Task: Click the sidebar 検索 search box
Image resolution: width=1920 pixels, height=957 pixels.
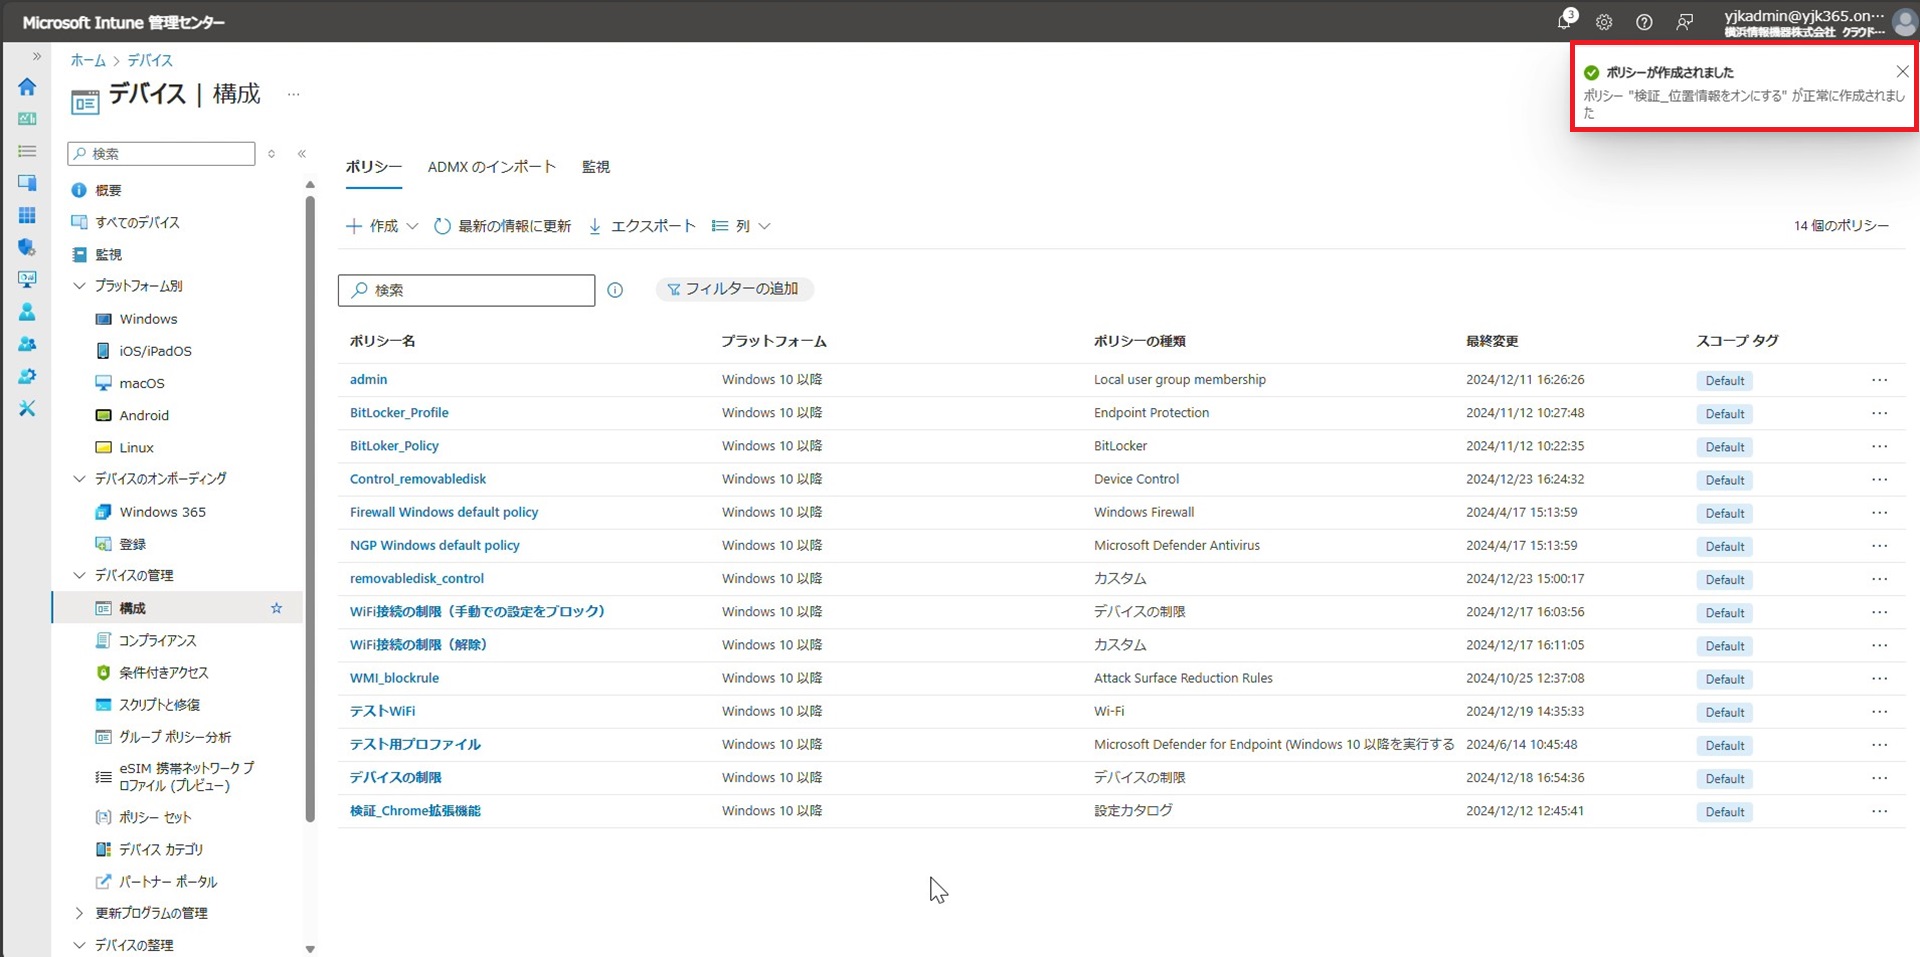Action: tap(161, 153)
